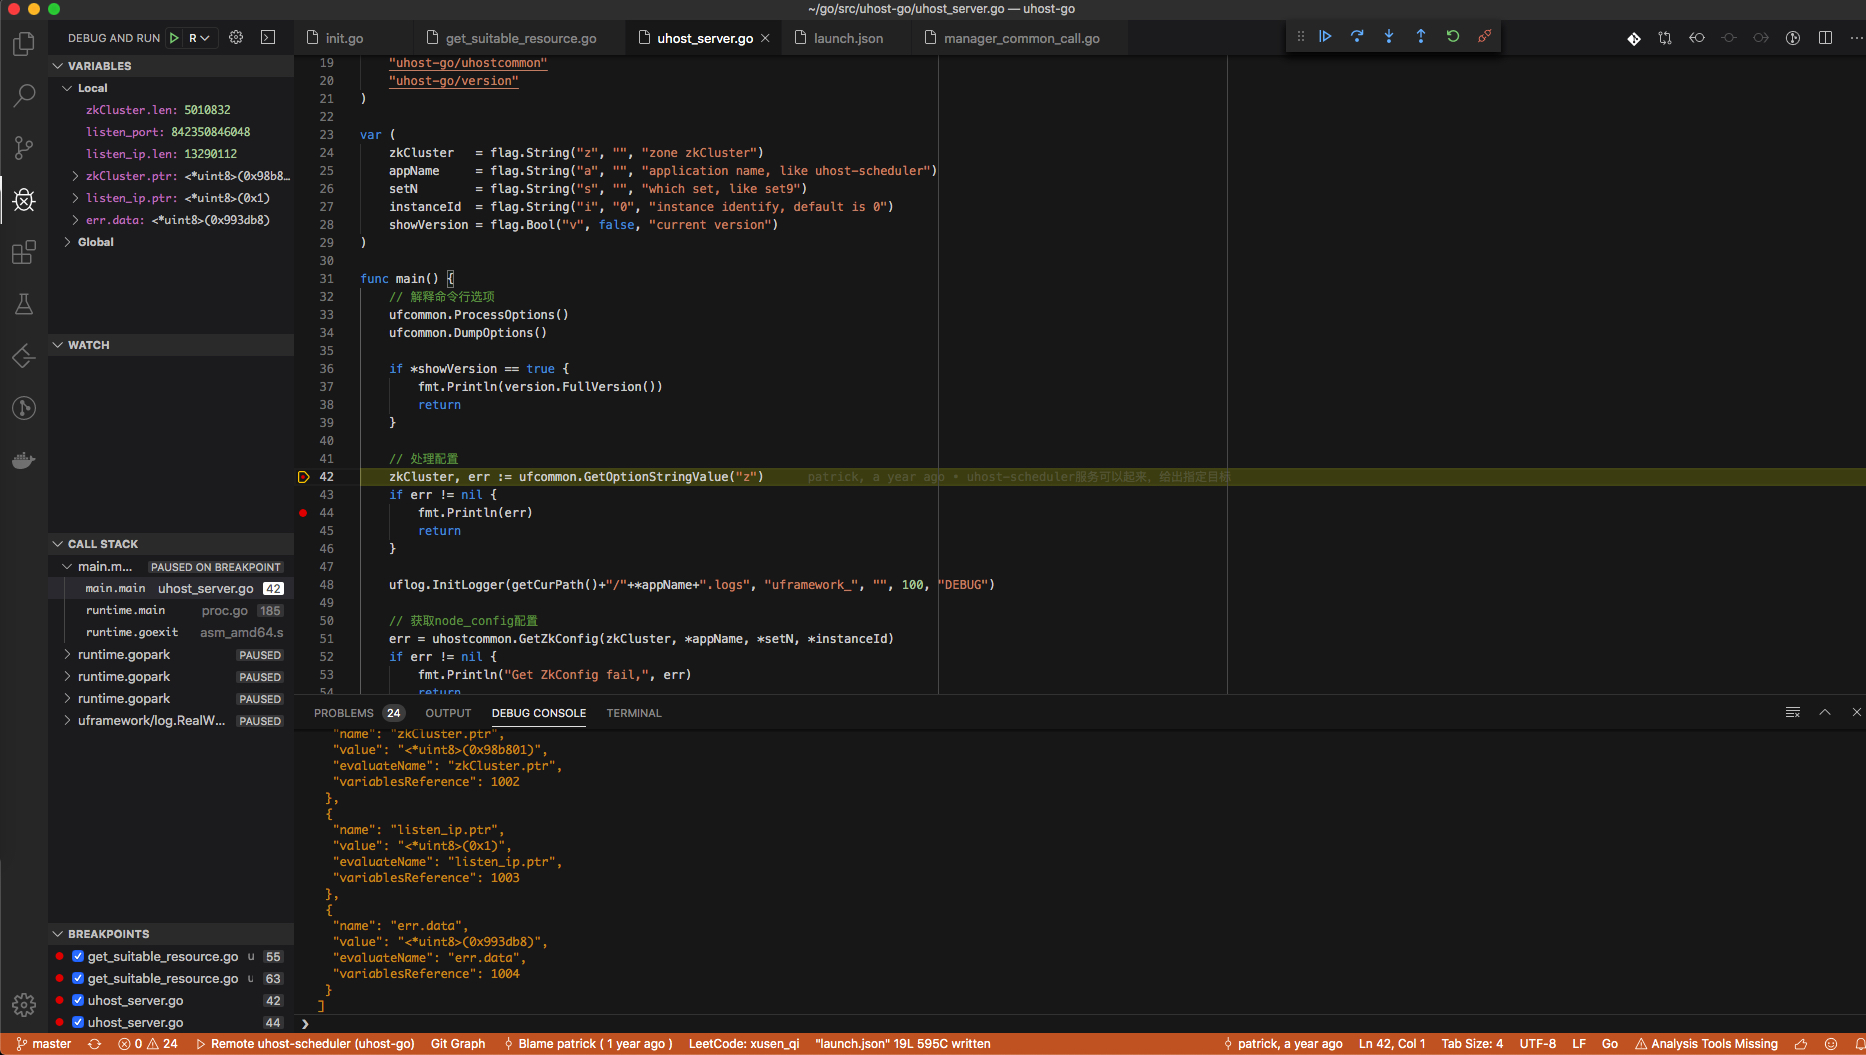Open the Extensions view icon

pyautogui.click(x=23, y=252)
